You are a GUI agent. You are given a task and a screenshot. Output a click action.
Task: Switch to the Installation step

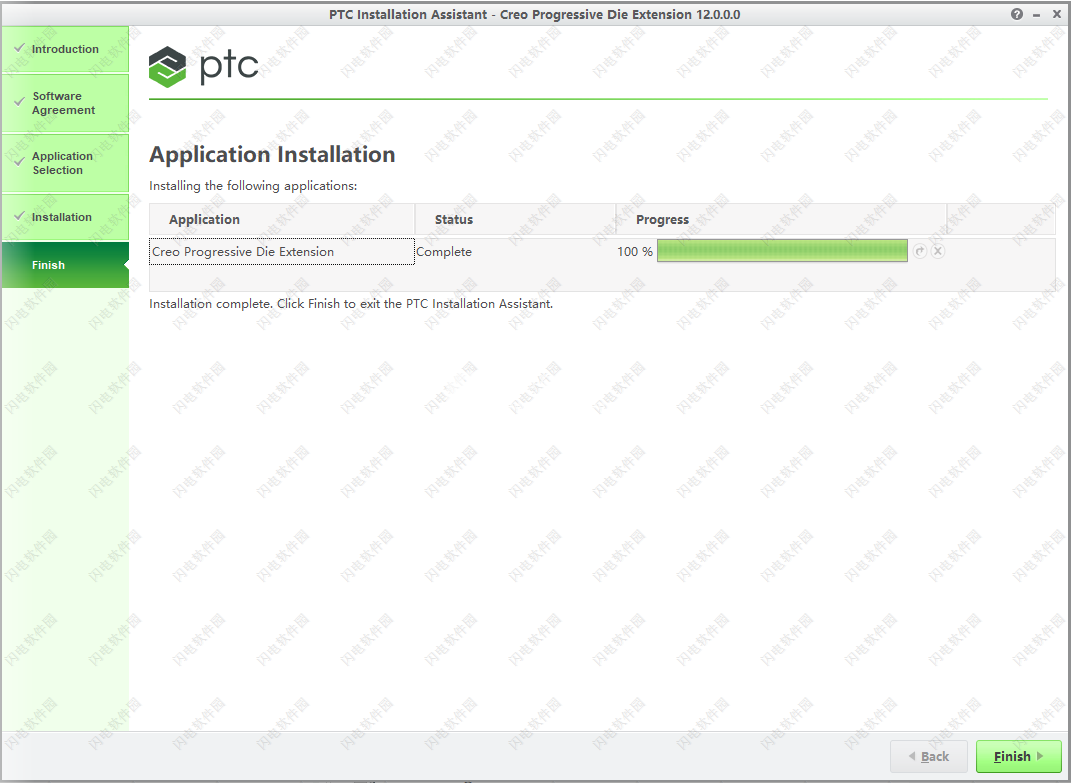[x=66, y=217]
